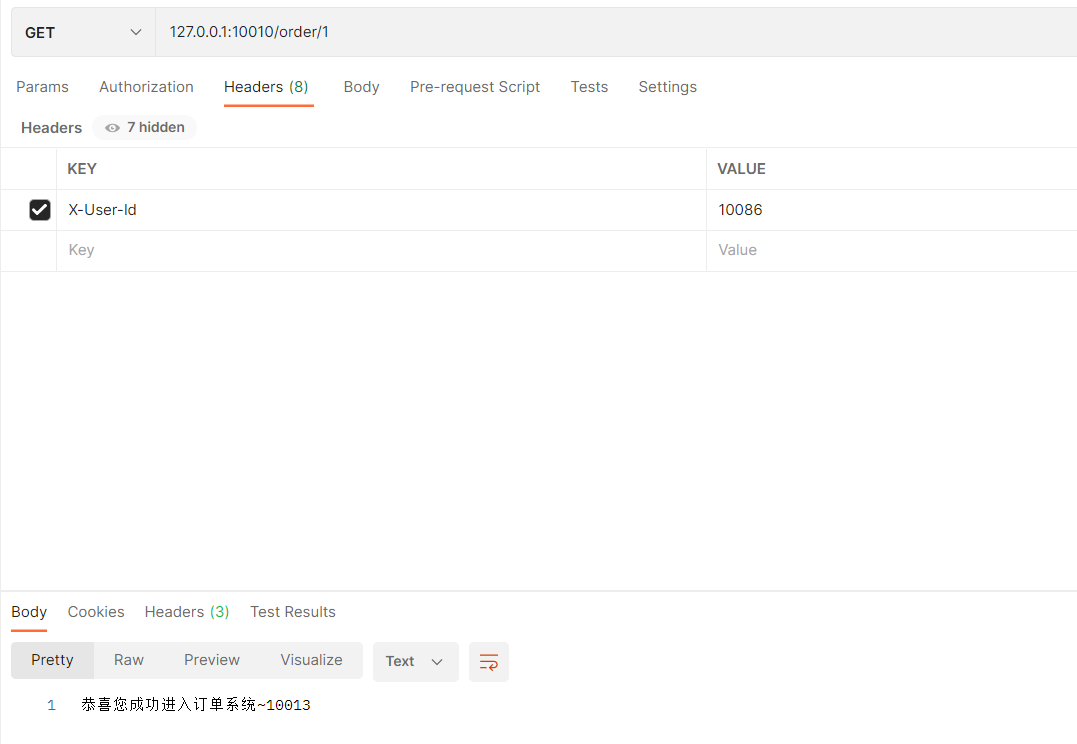Click the VALUE column header
Viewport: 1077px width, 744px height.
(741, 169)
